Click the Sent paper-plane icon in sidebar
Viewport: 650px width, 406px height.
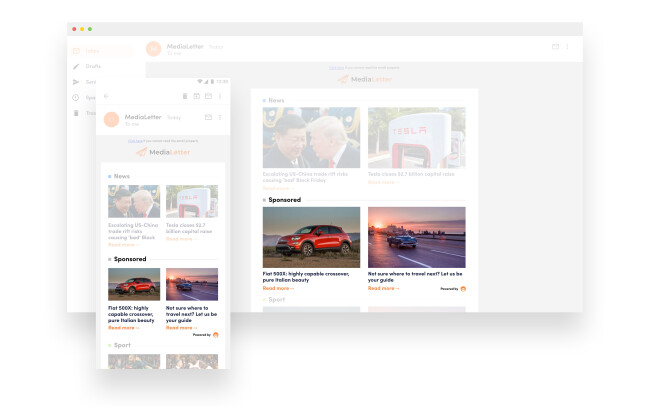point(76,82)
